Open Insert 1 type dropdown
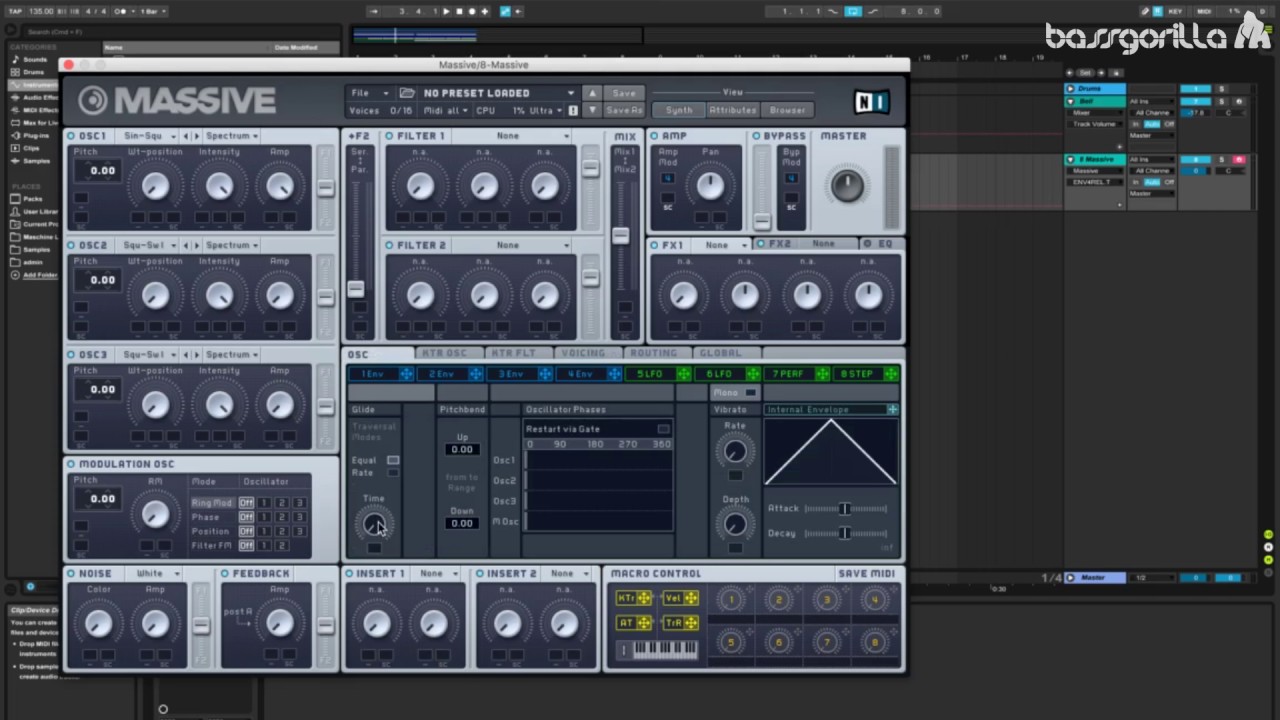 (438, 574)
